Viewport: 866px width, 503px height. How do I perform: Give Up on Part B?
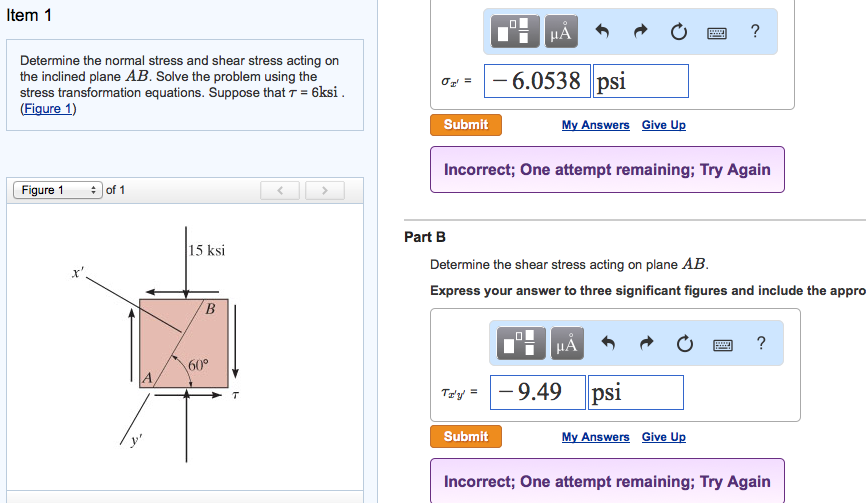(663, 437)
